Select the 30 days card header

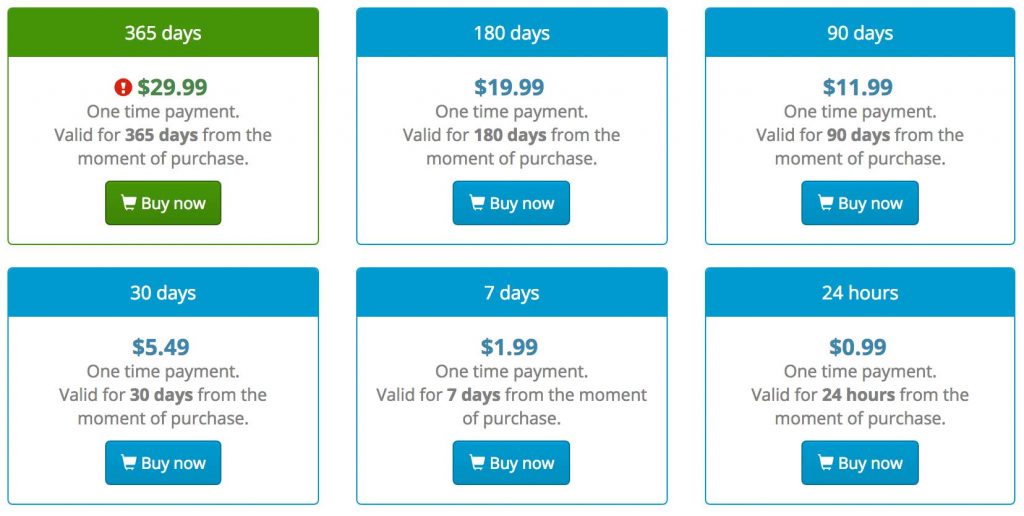(163, 293)
